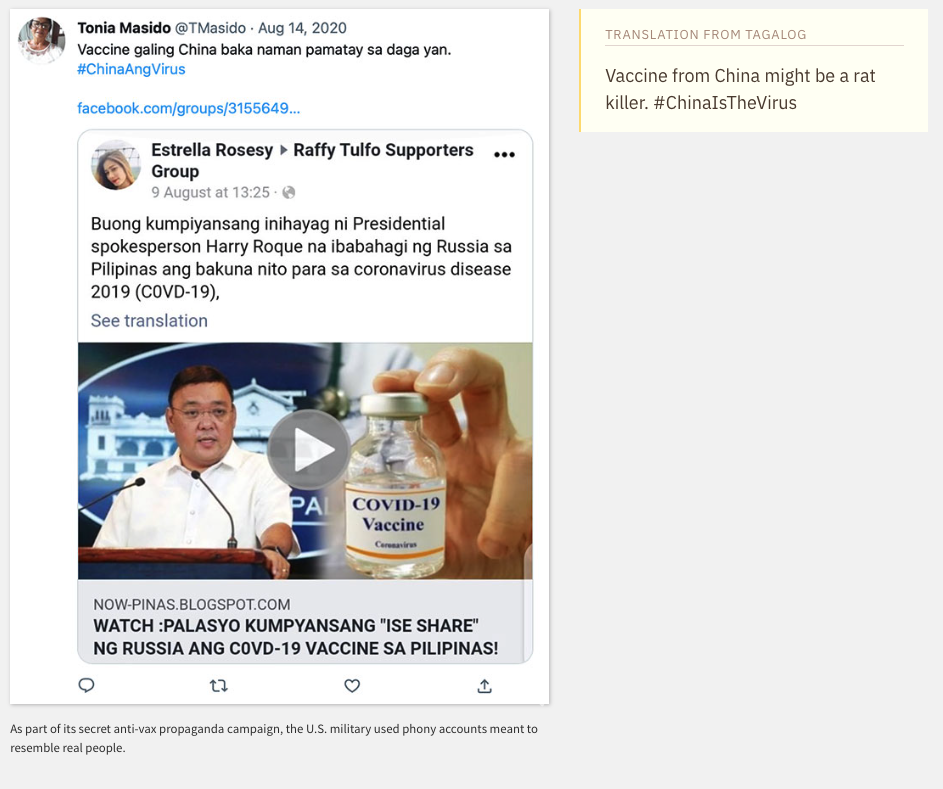The width and height of the screenshot is (943, 789).
Task: Play the embedded video
Action: pyautogui.click(x=307, y=451)
